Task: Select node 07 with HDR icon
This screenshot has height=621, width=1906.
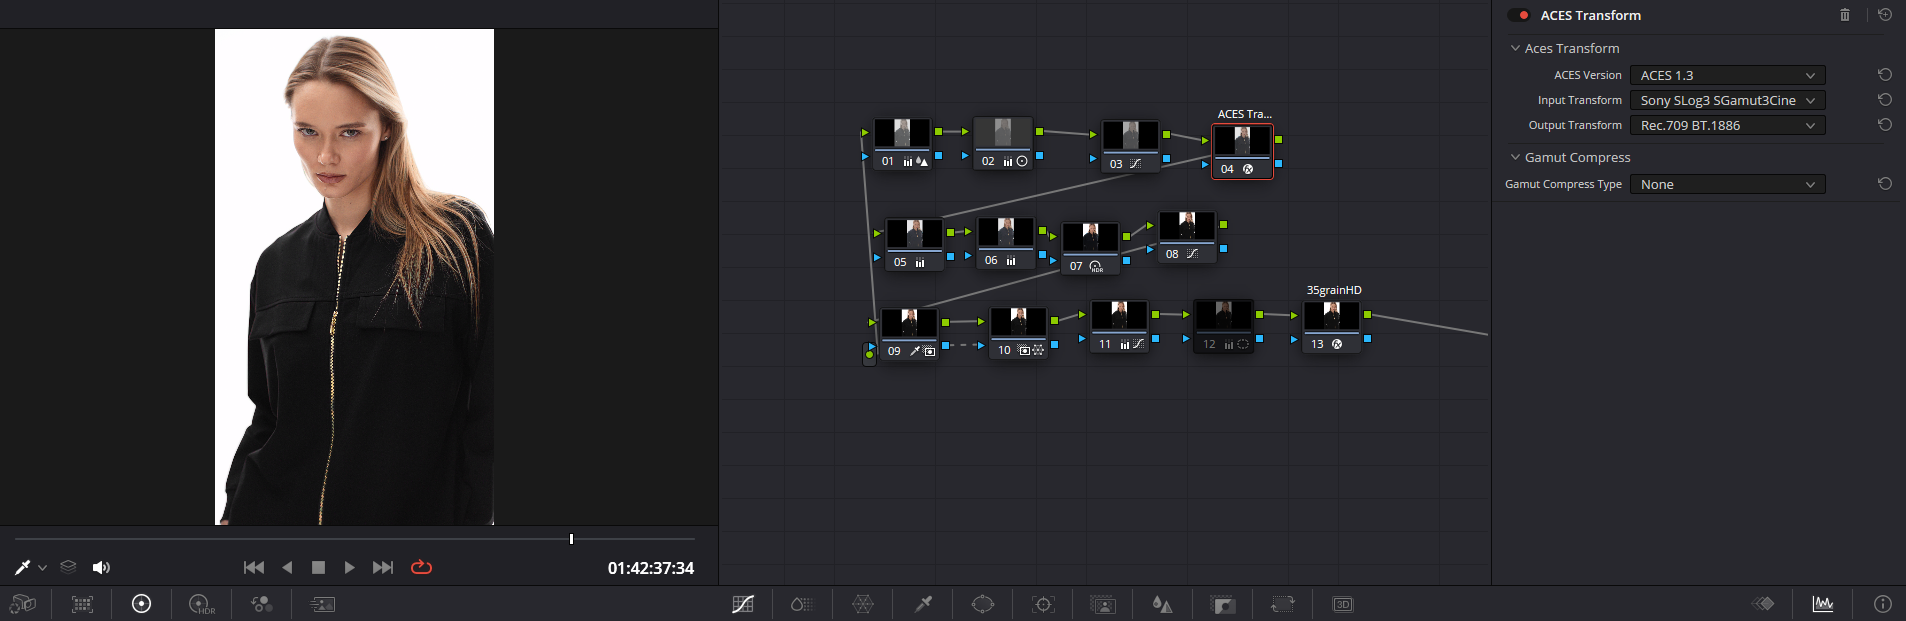Action: coord(1090,248)
